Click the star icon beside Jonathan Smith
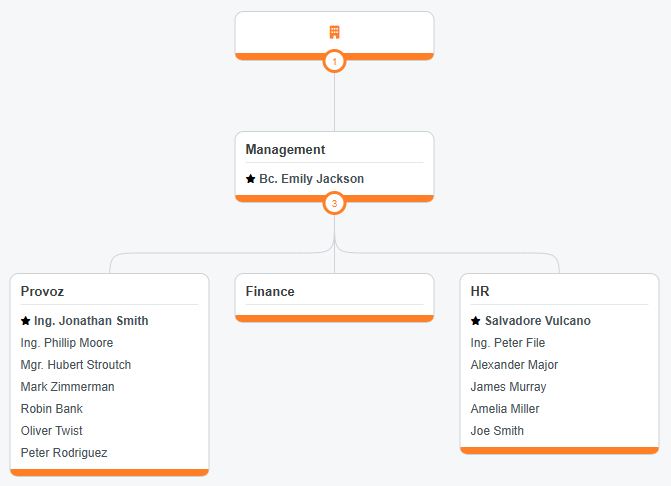The image size is (671, 486). coord(25,321)
